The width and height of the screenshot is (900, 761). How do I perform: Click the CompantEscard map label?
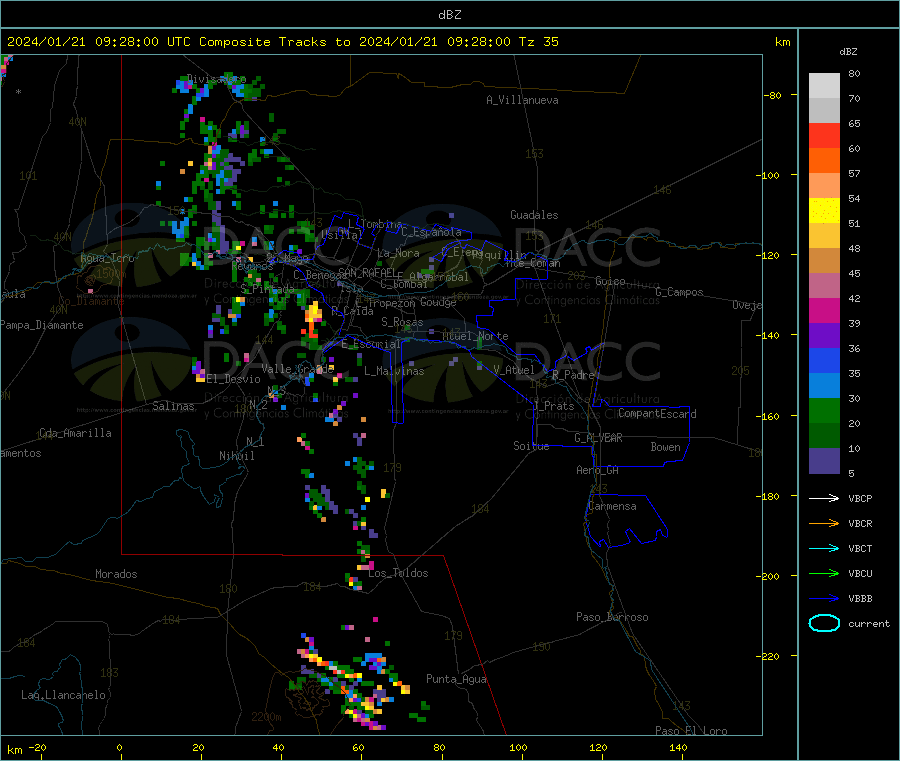pyautogui.click(x=657, y=414)
